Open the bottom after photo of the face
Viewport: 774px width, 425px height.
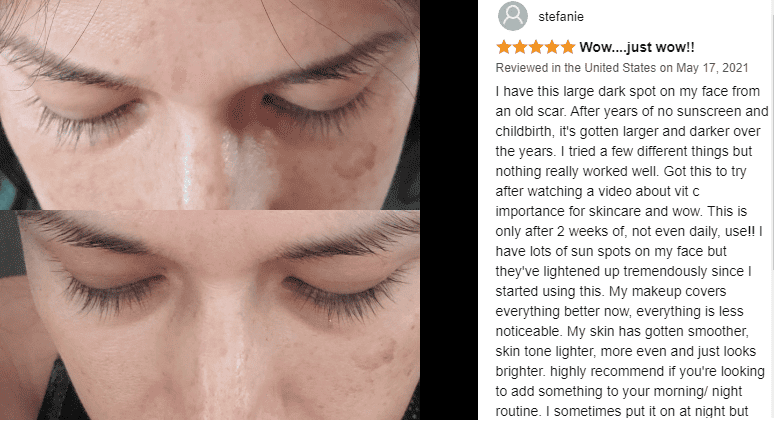point(210,315)
